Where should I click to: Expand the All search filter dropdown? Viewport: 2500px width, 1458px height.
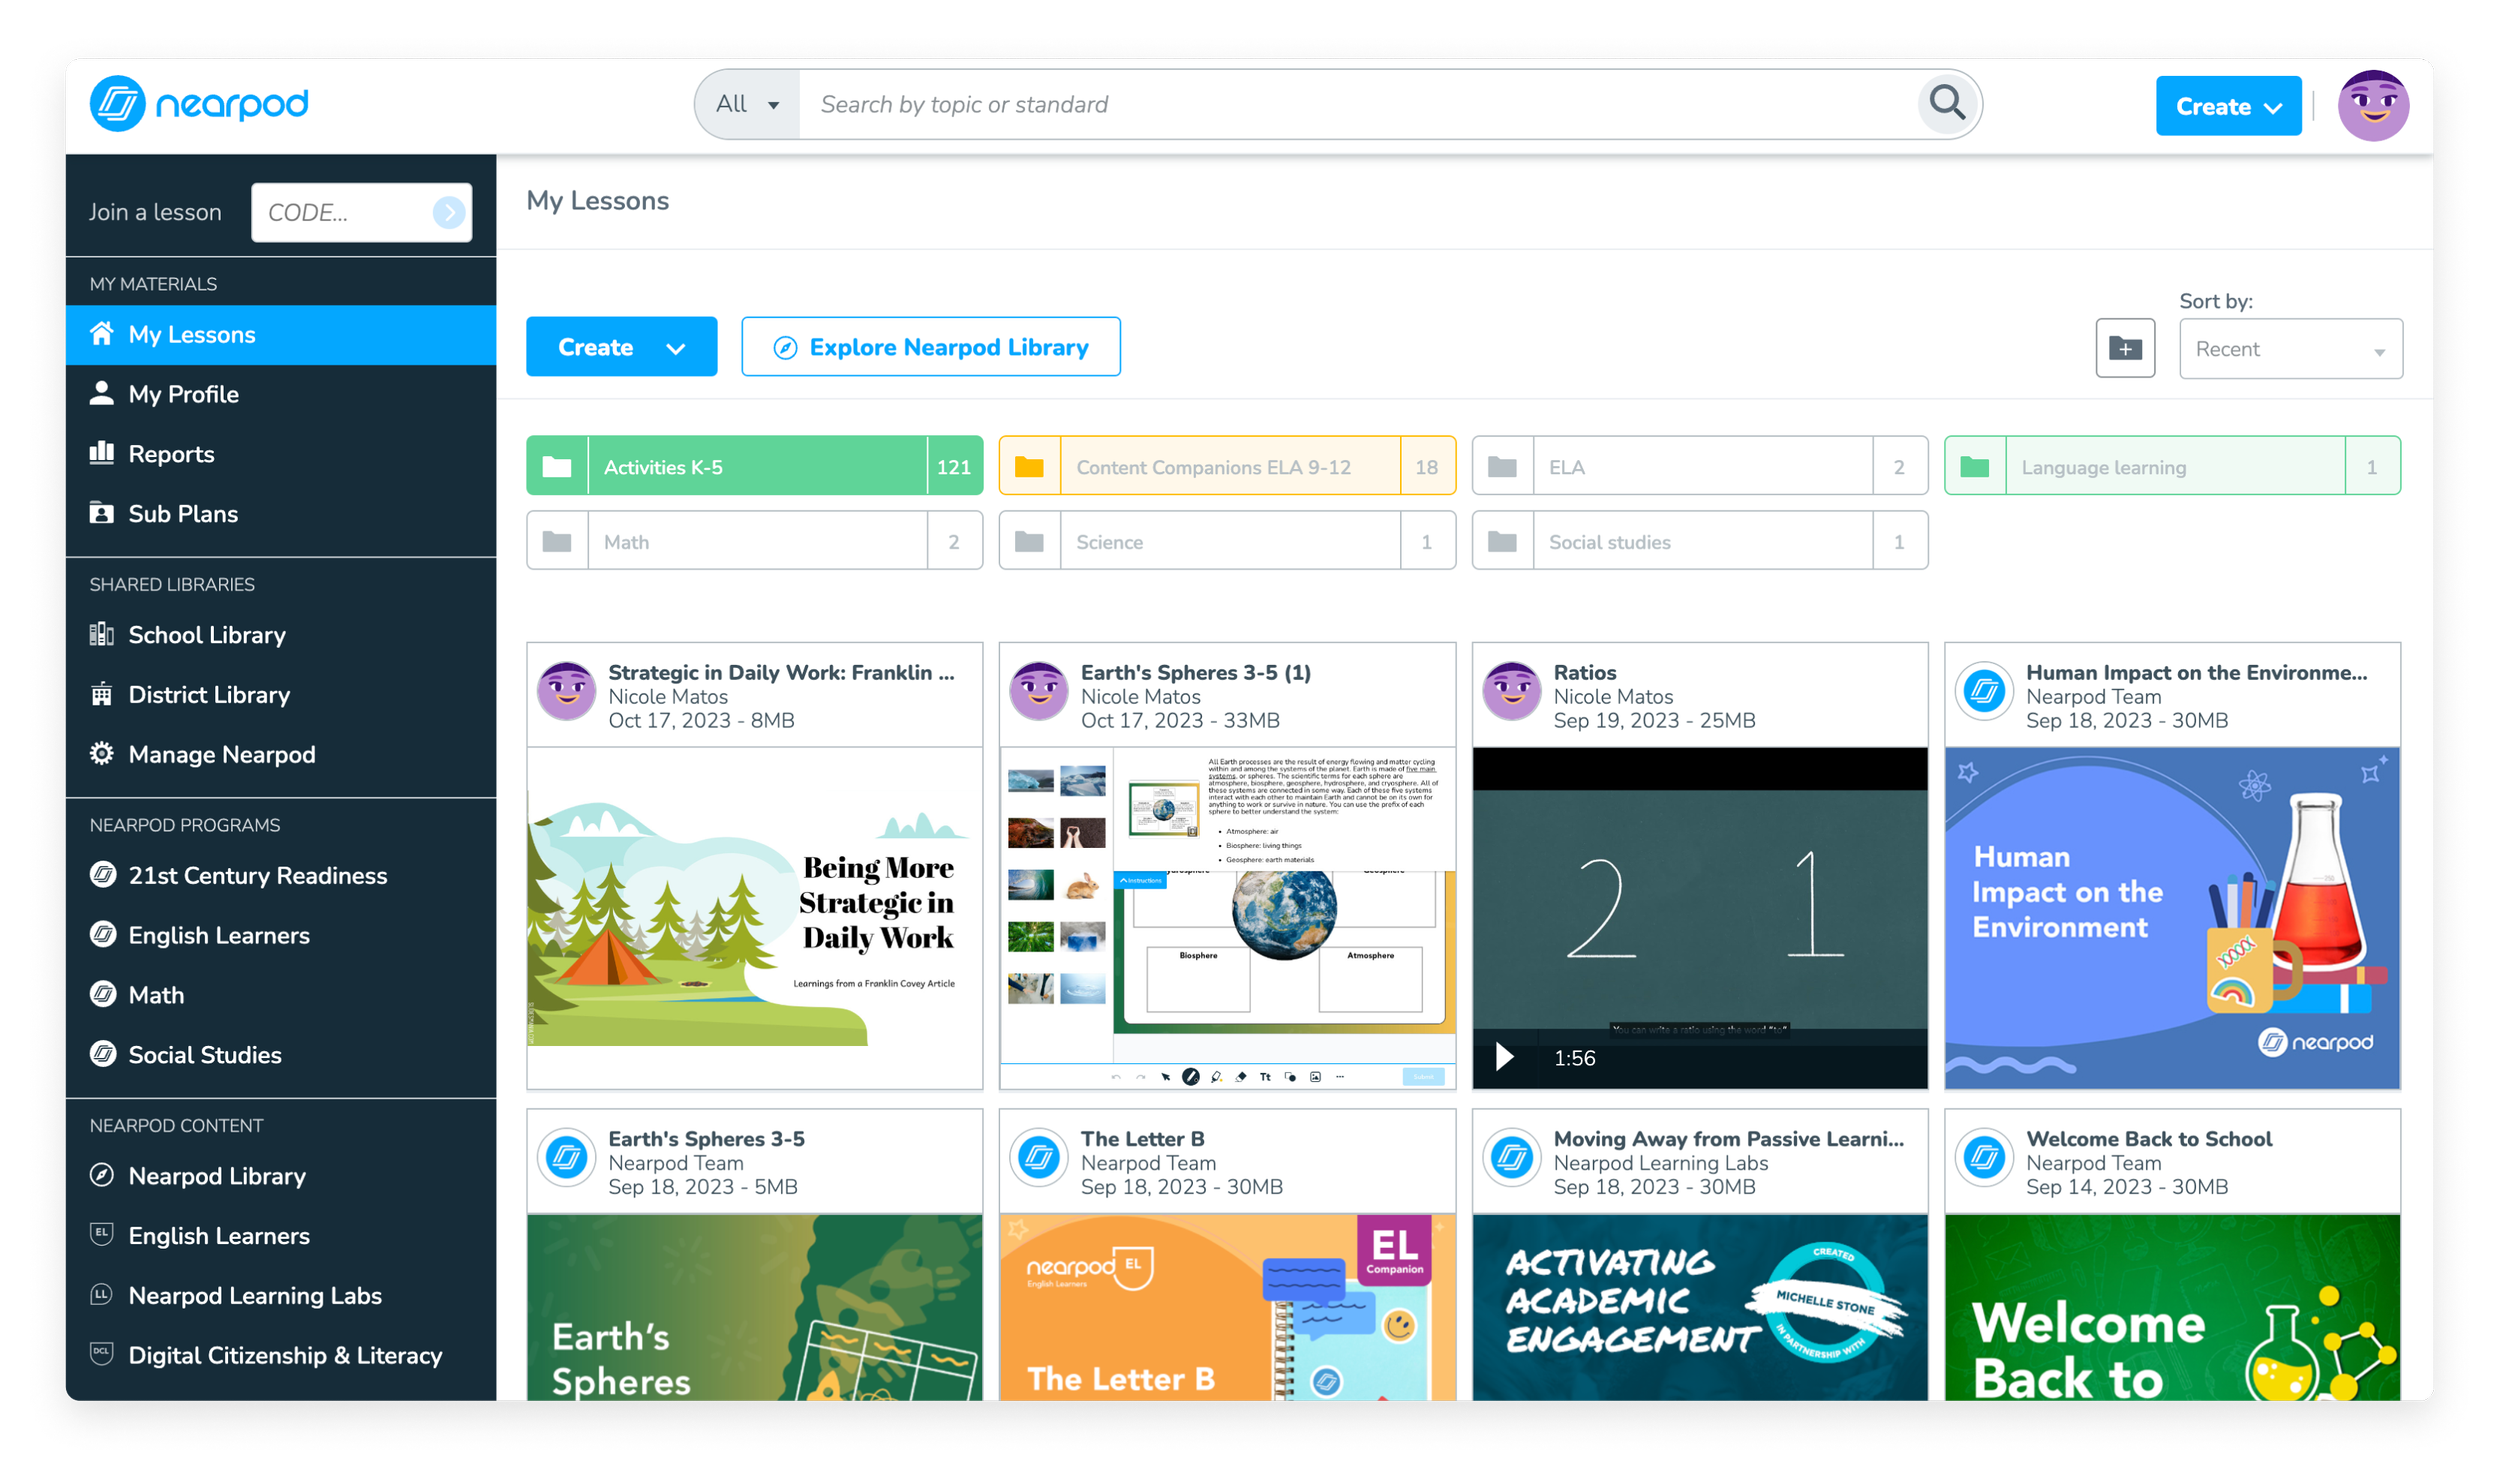tap(747, 104)
